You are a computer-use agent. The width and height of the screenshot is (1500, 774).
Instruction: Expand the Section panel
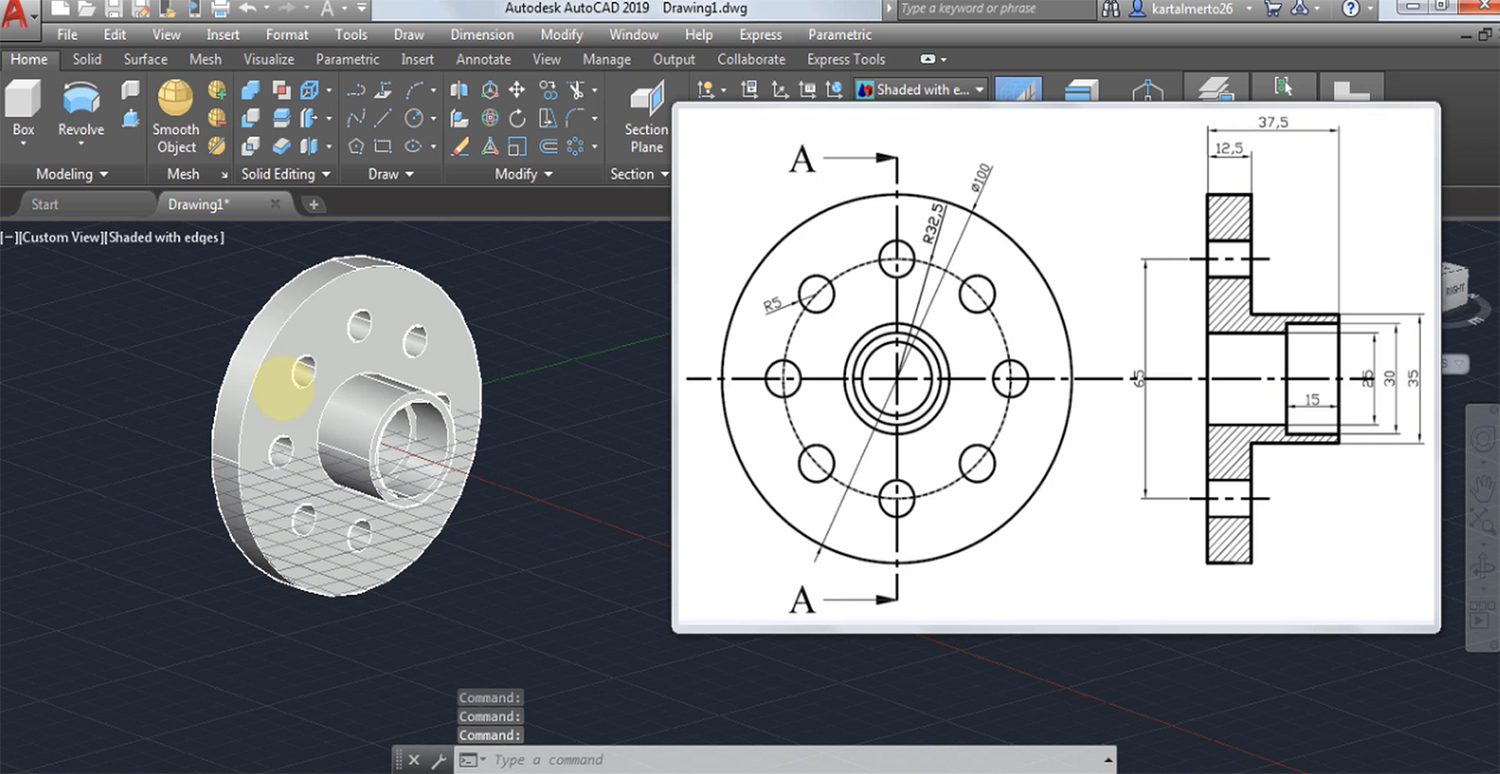point(639,174)
